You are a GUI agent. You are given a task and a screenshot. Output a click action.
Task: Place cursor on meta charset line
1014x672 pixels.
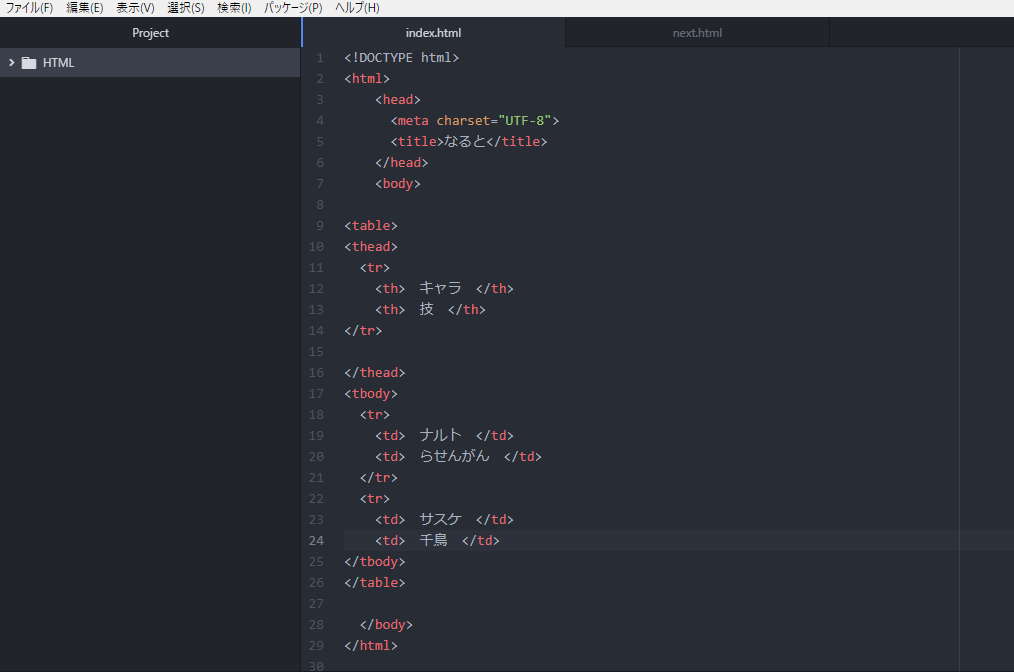point(475,120)
